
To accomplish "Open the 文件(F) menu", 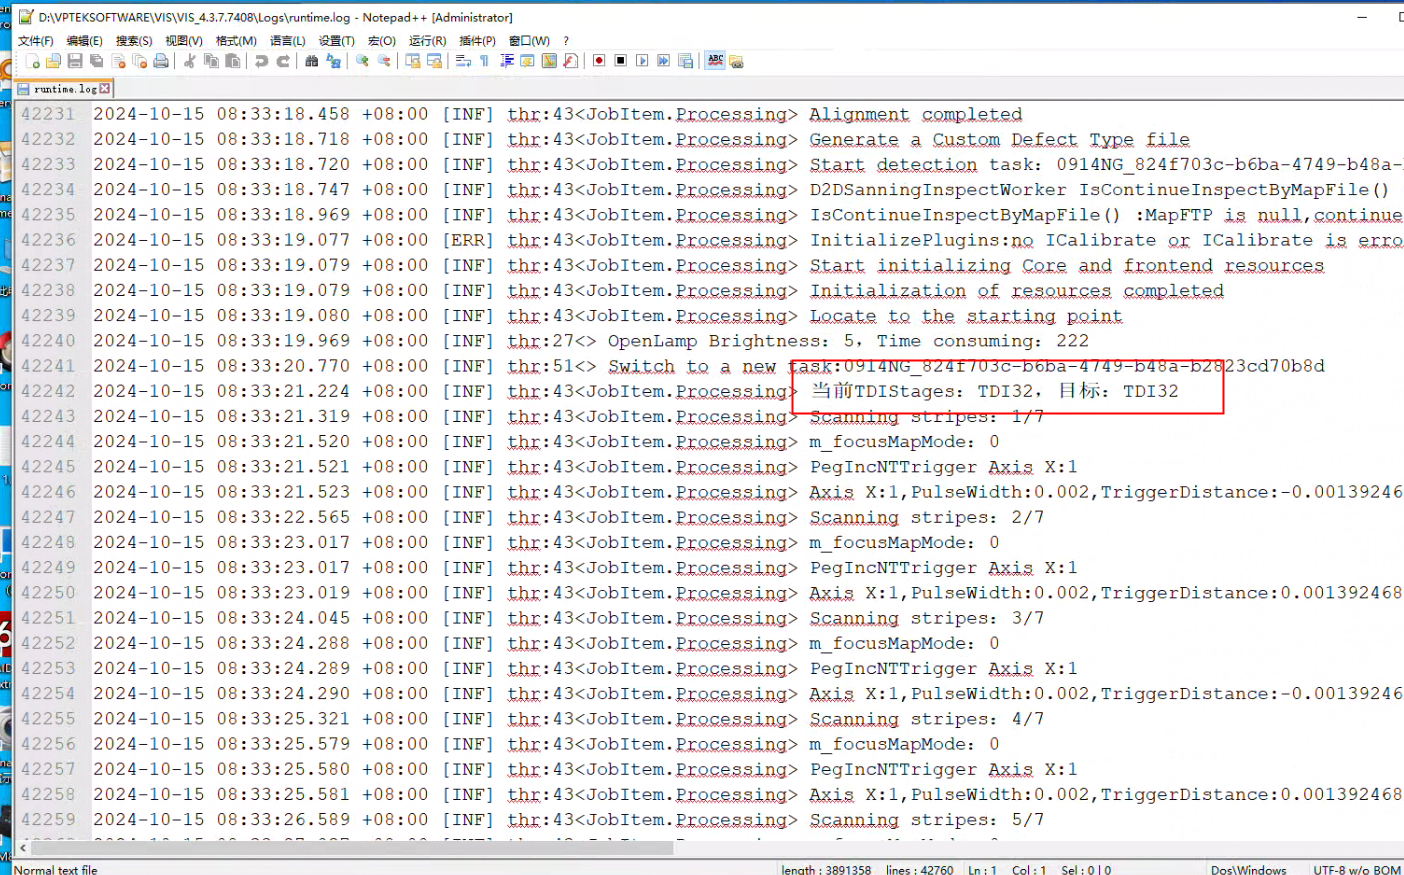I will pyautogui.click(x=36, y=41).
